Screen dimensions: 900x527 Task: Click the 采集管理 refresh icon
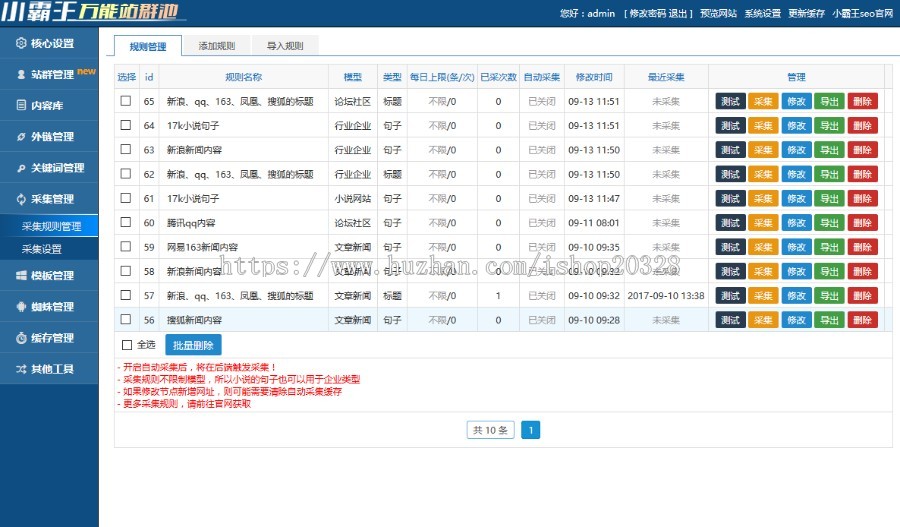21,199
